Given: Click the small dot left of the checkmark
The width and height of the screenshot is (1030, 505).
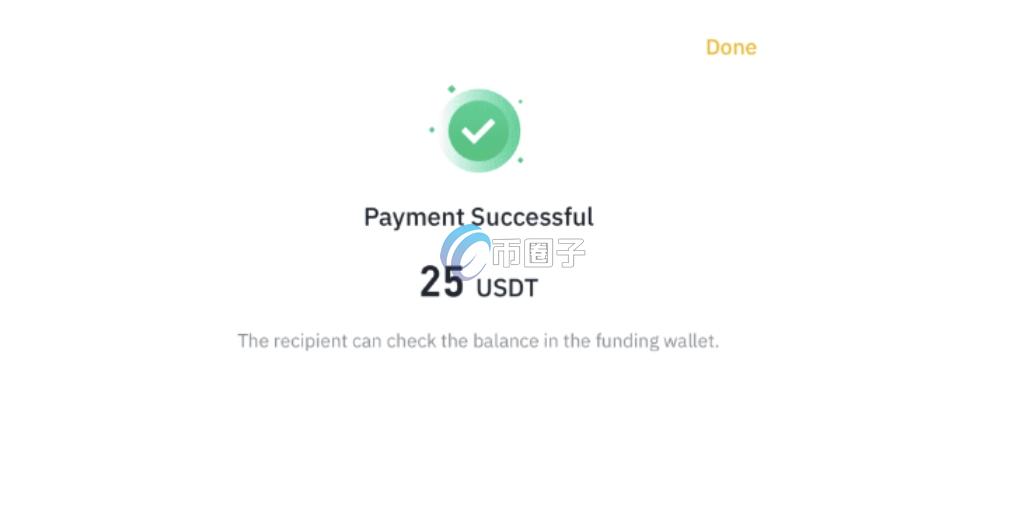Looking at the screenshot, I should click(432, 130).
